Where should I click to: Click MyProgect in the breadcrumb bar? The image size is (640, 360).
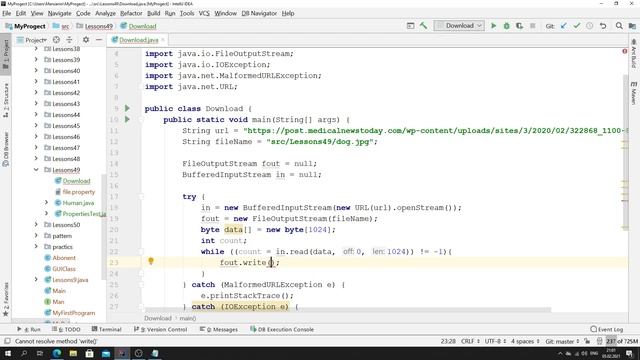[x=26, y=26]
